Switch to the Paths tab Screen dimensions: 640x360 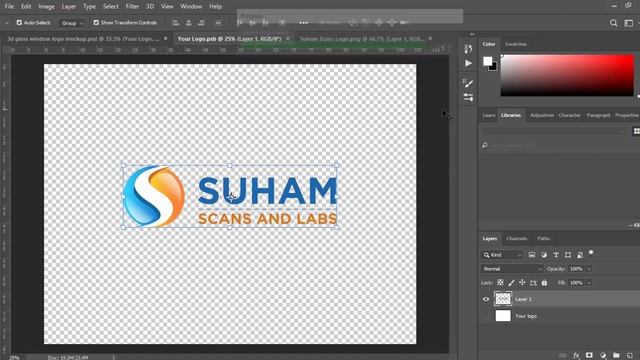click(543, 238)
